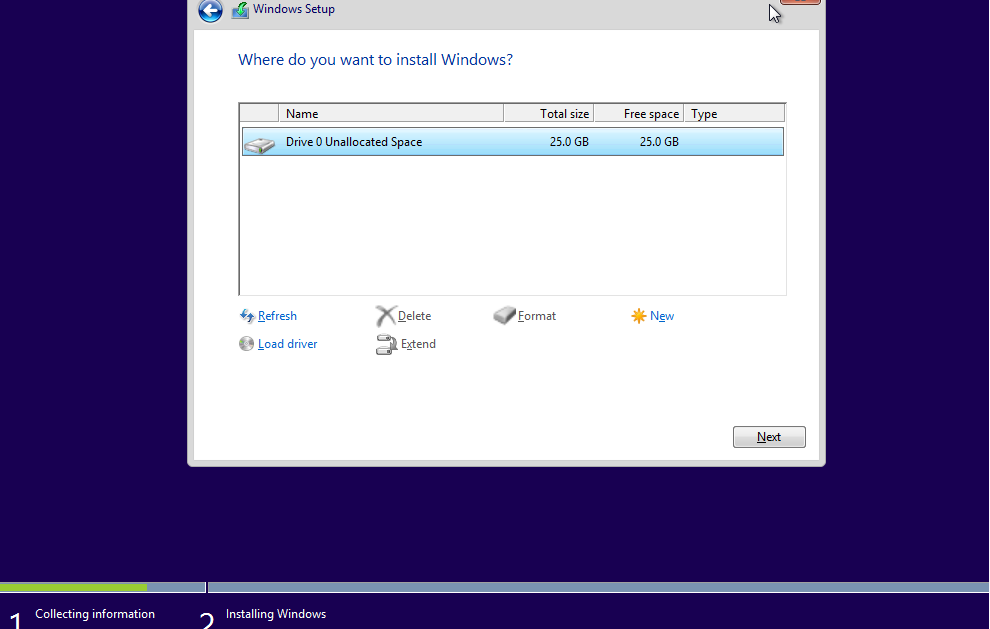Click the Format drive icon
This screenshot has height=629, width=990.
click(504, 315)
